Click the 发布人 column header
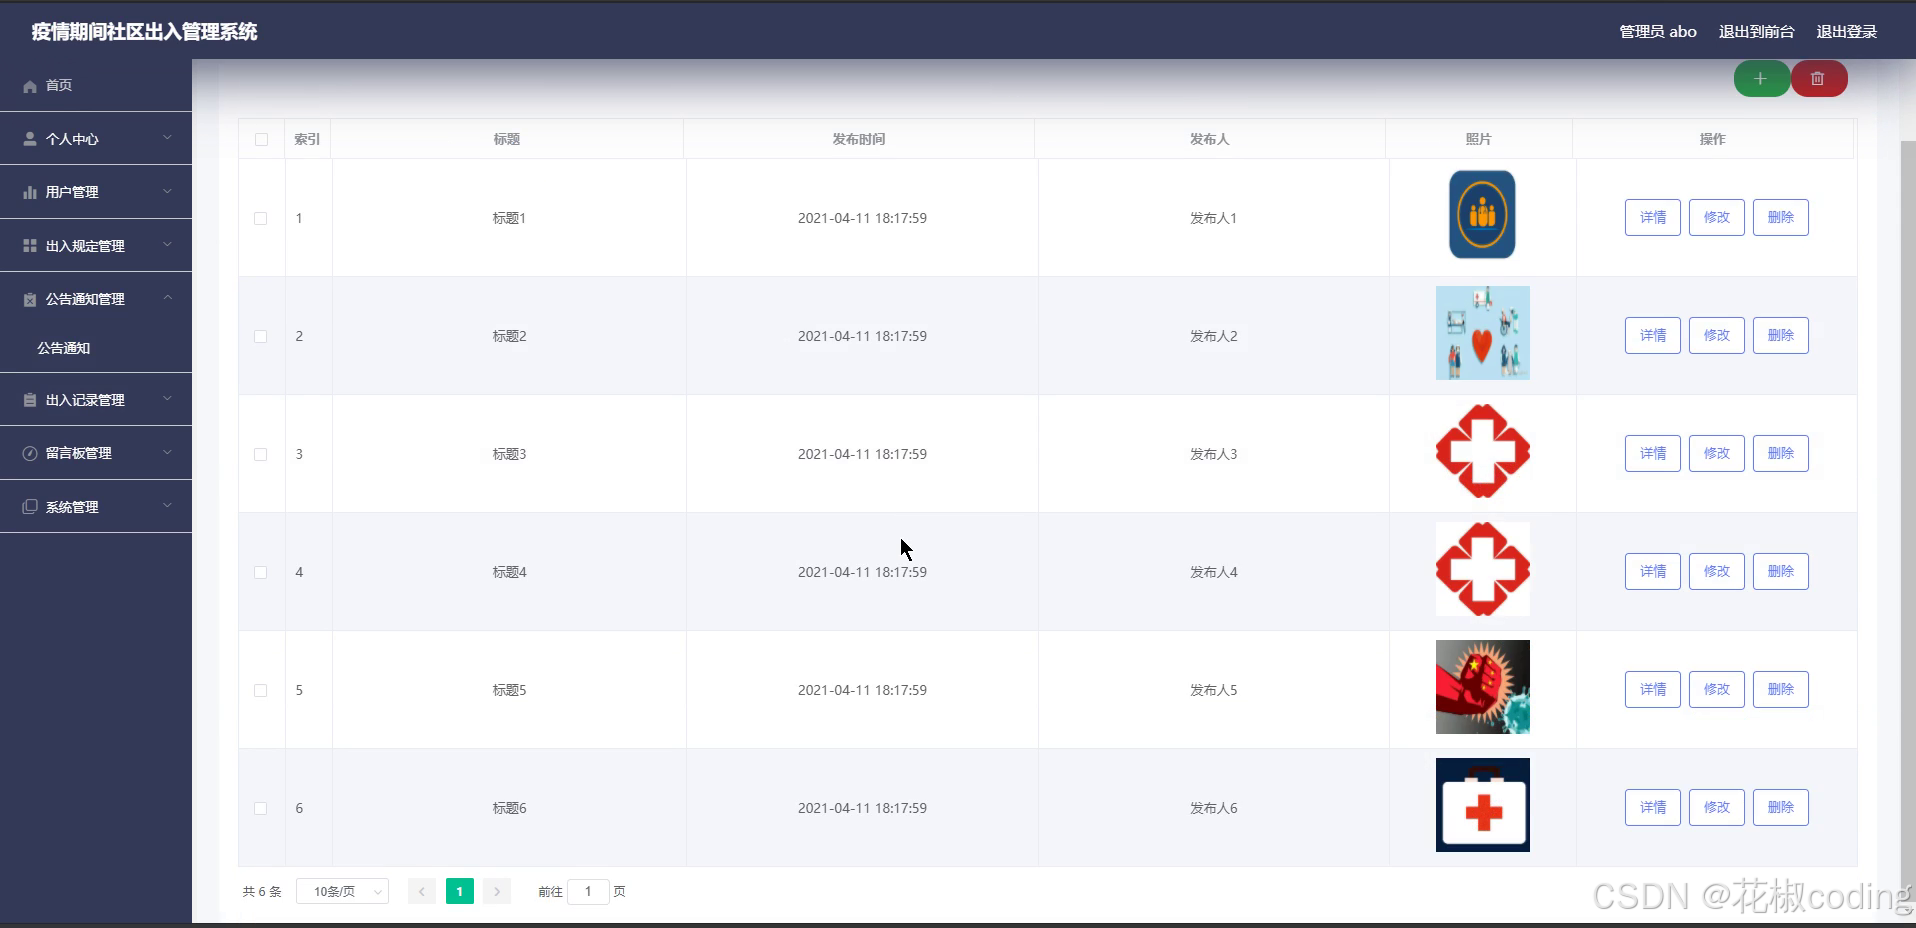1916x928 pixels. pyautogui.click(x=1210, y=139)
